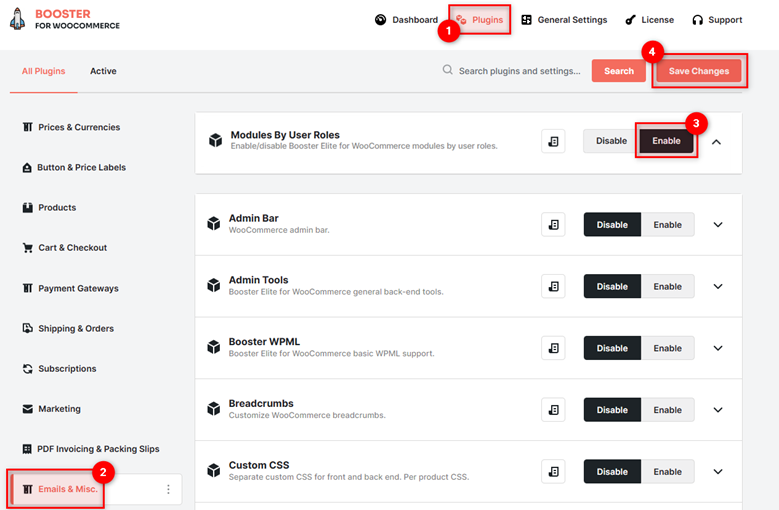Click the Prices & Currencies sidebar icon
This screenshot has width=779, height=510.
pyautogui.click(x=28, y=127)
